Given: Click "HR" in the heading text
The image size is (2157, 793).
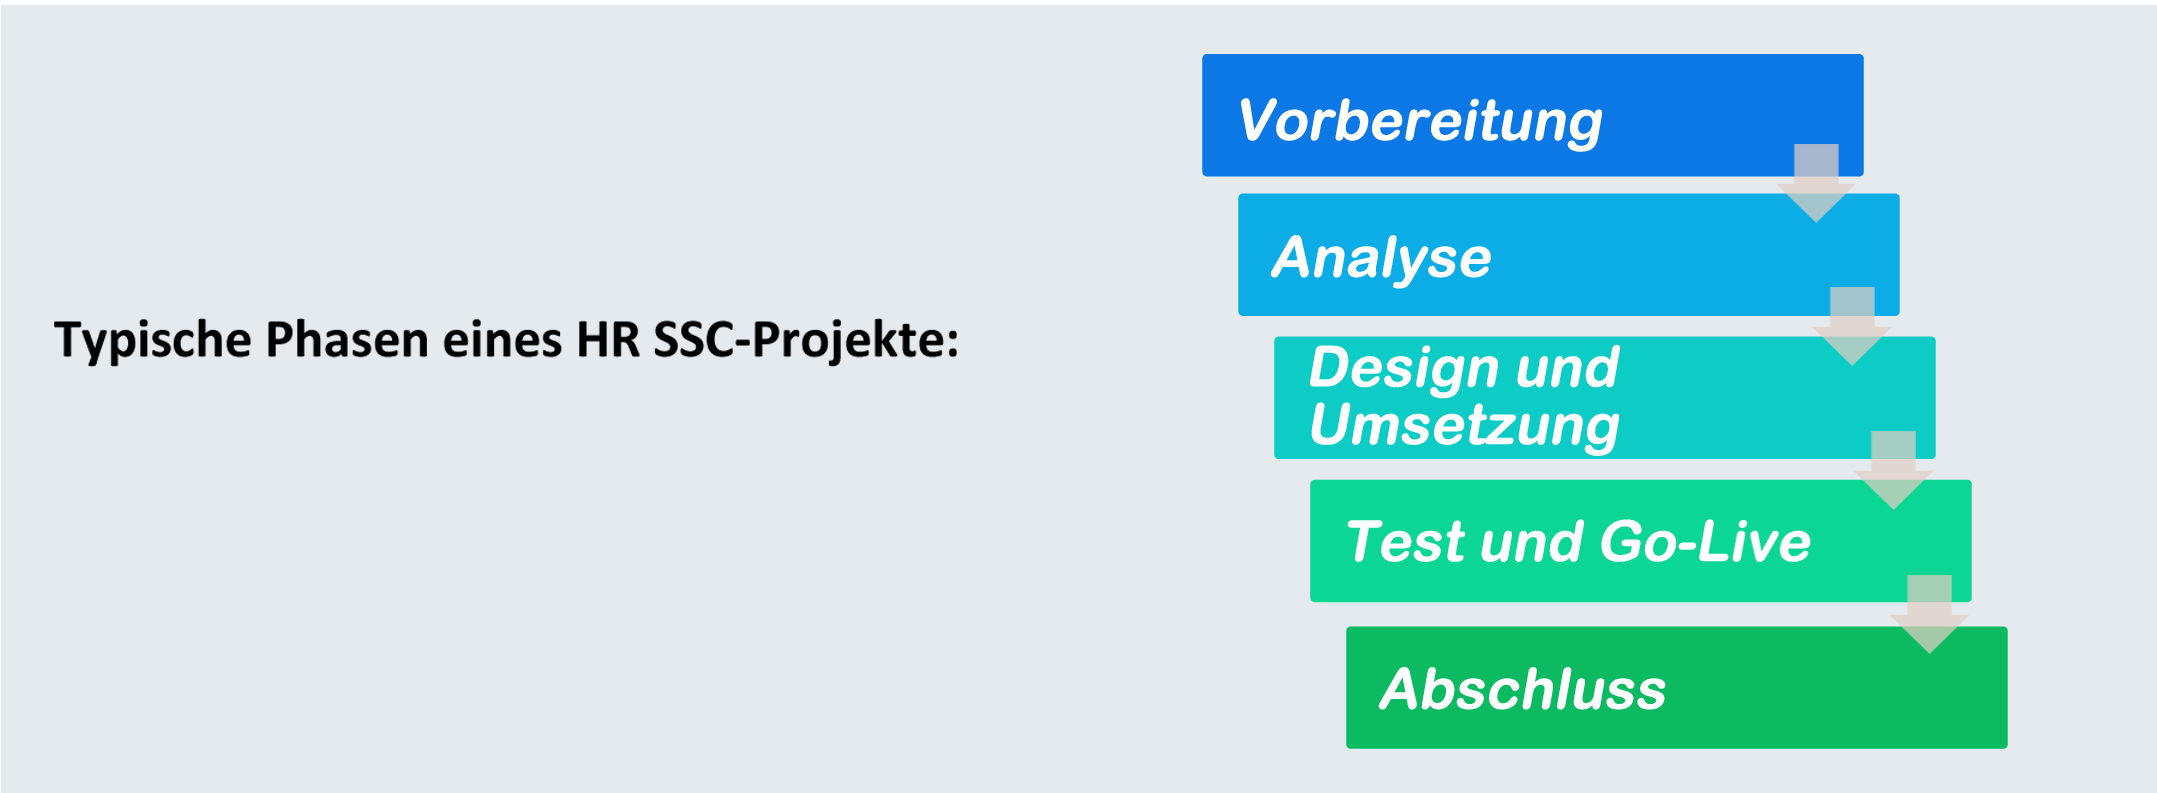Looking at the screenshot, I should click(608, 339).
